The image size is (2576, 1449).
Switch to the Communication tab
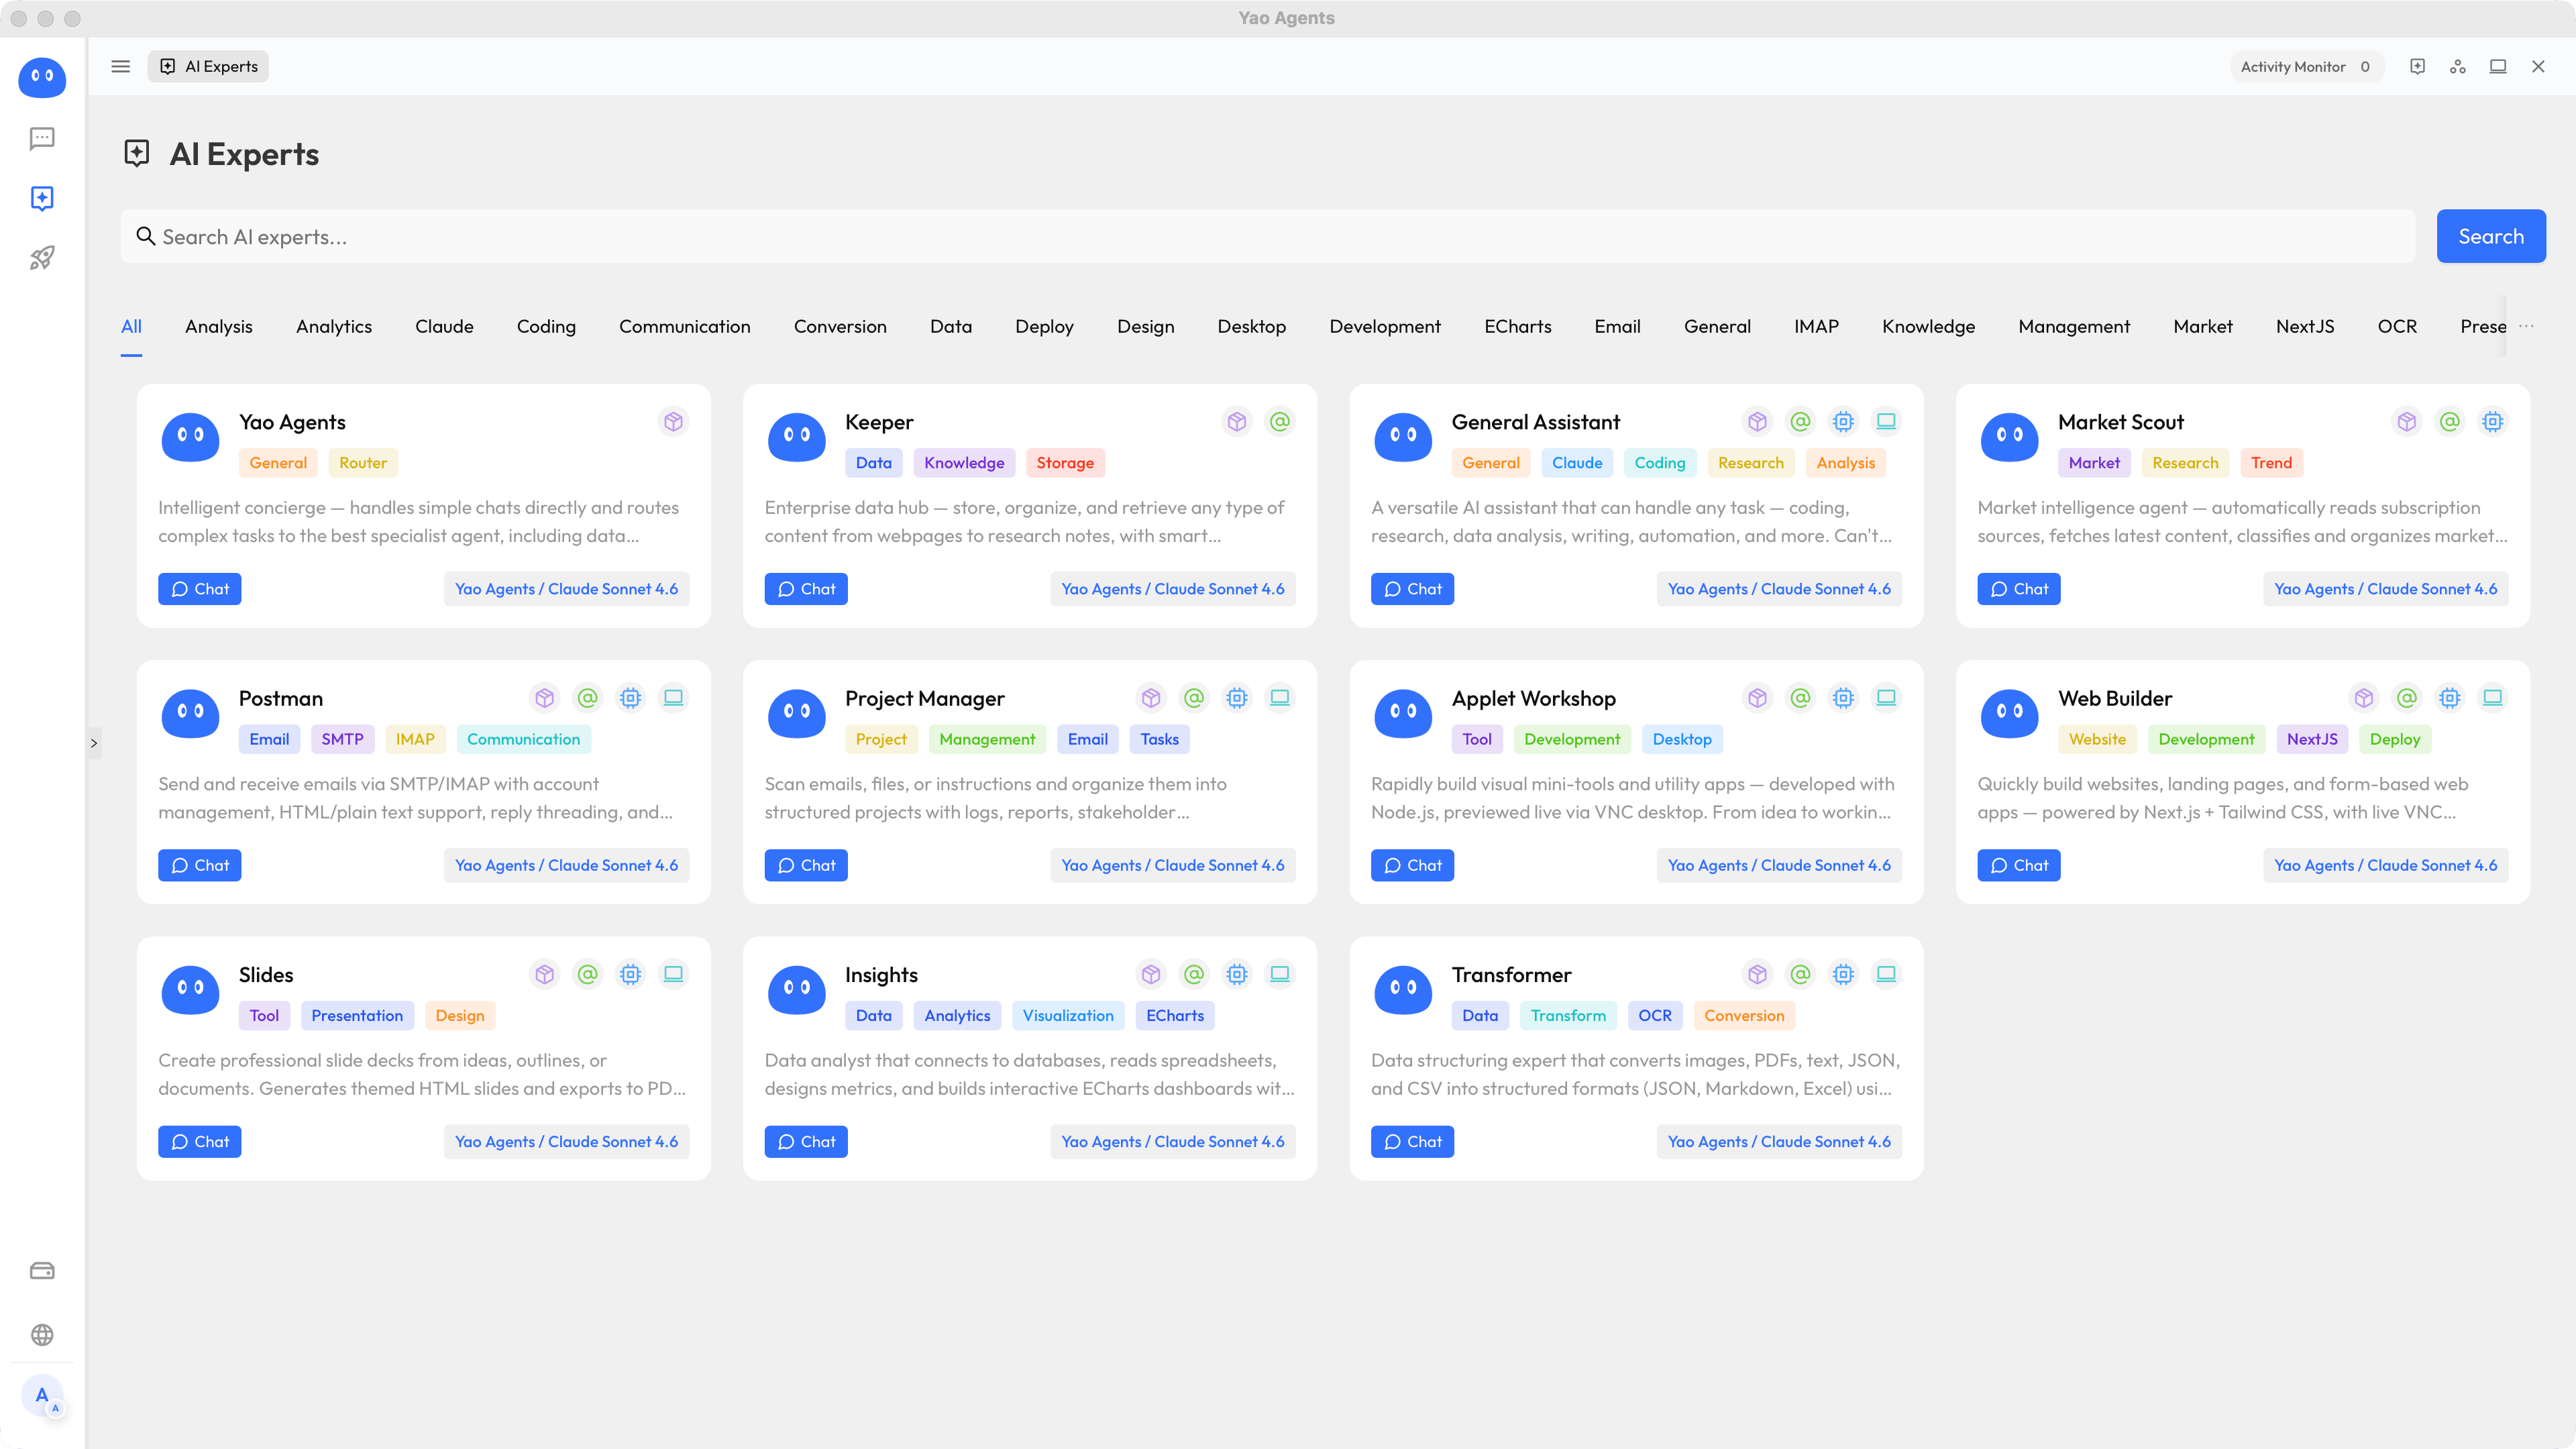(x=684, y=326)
